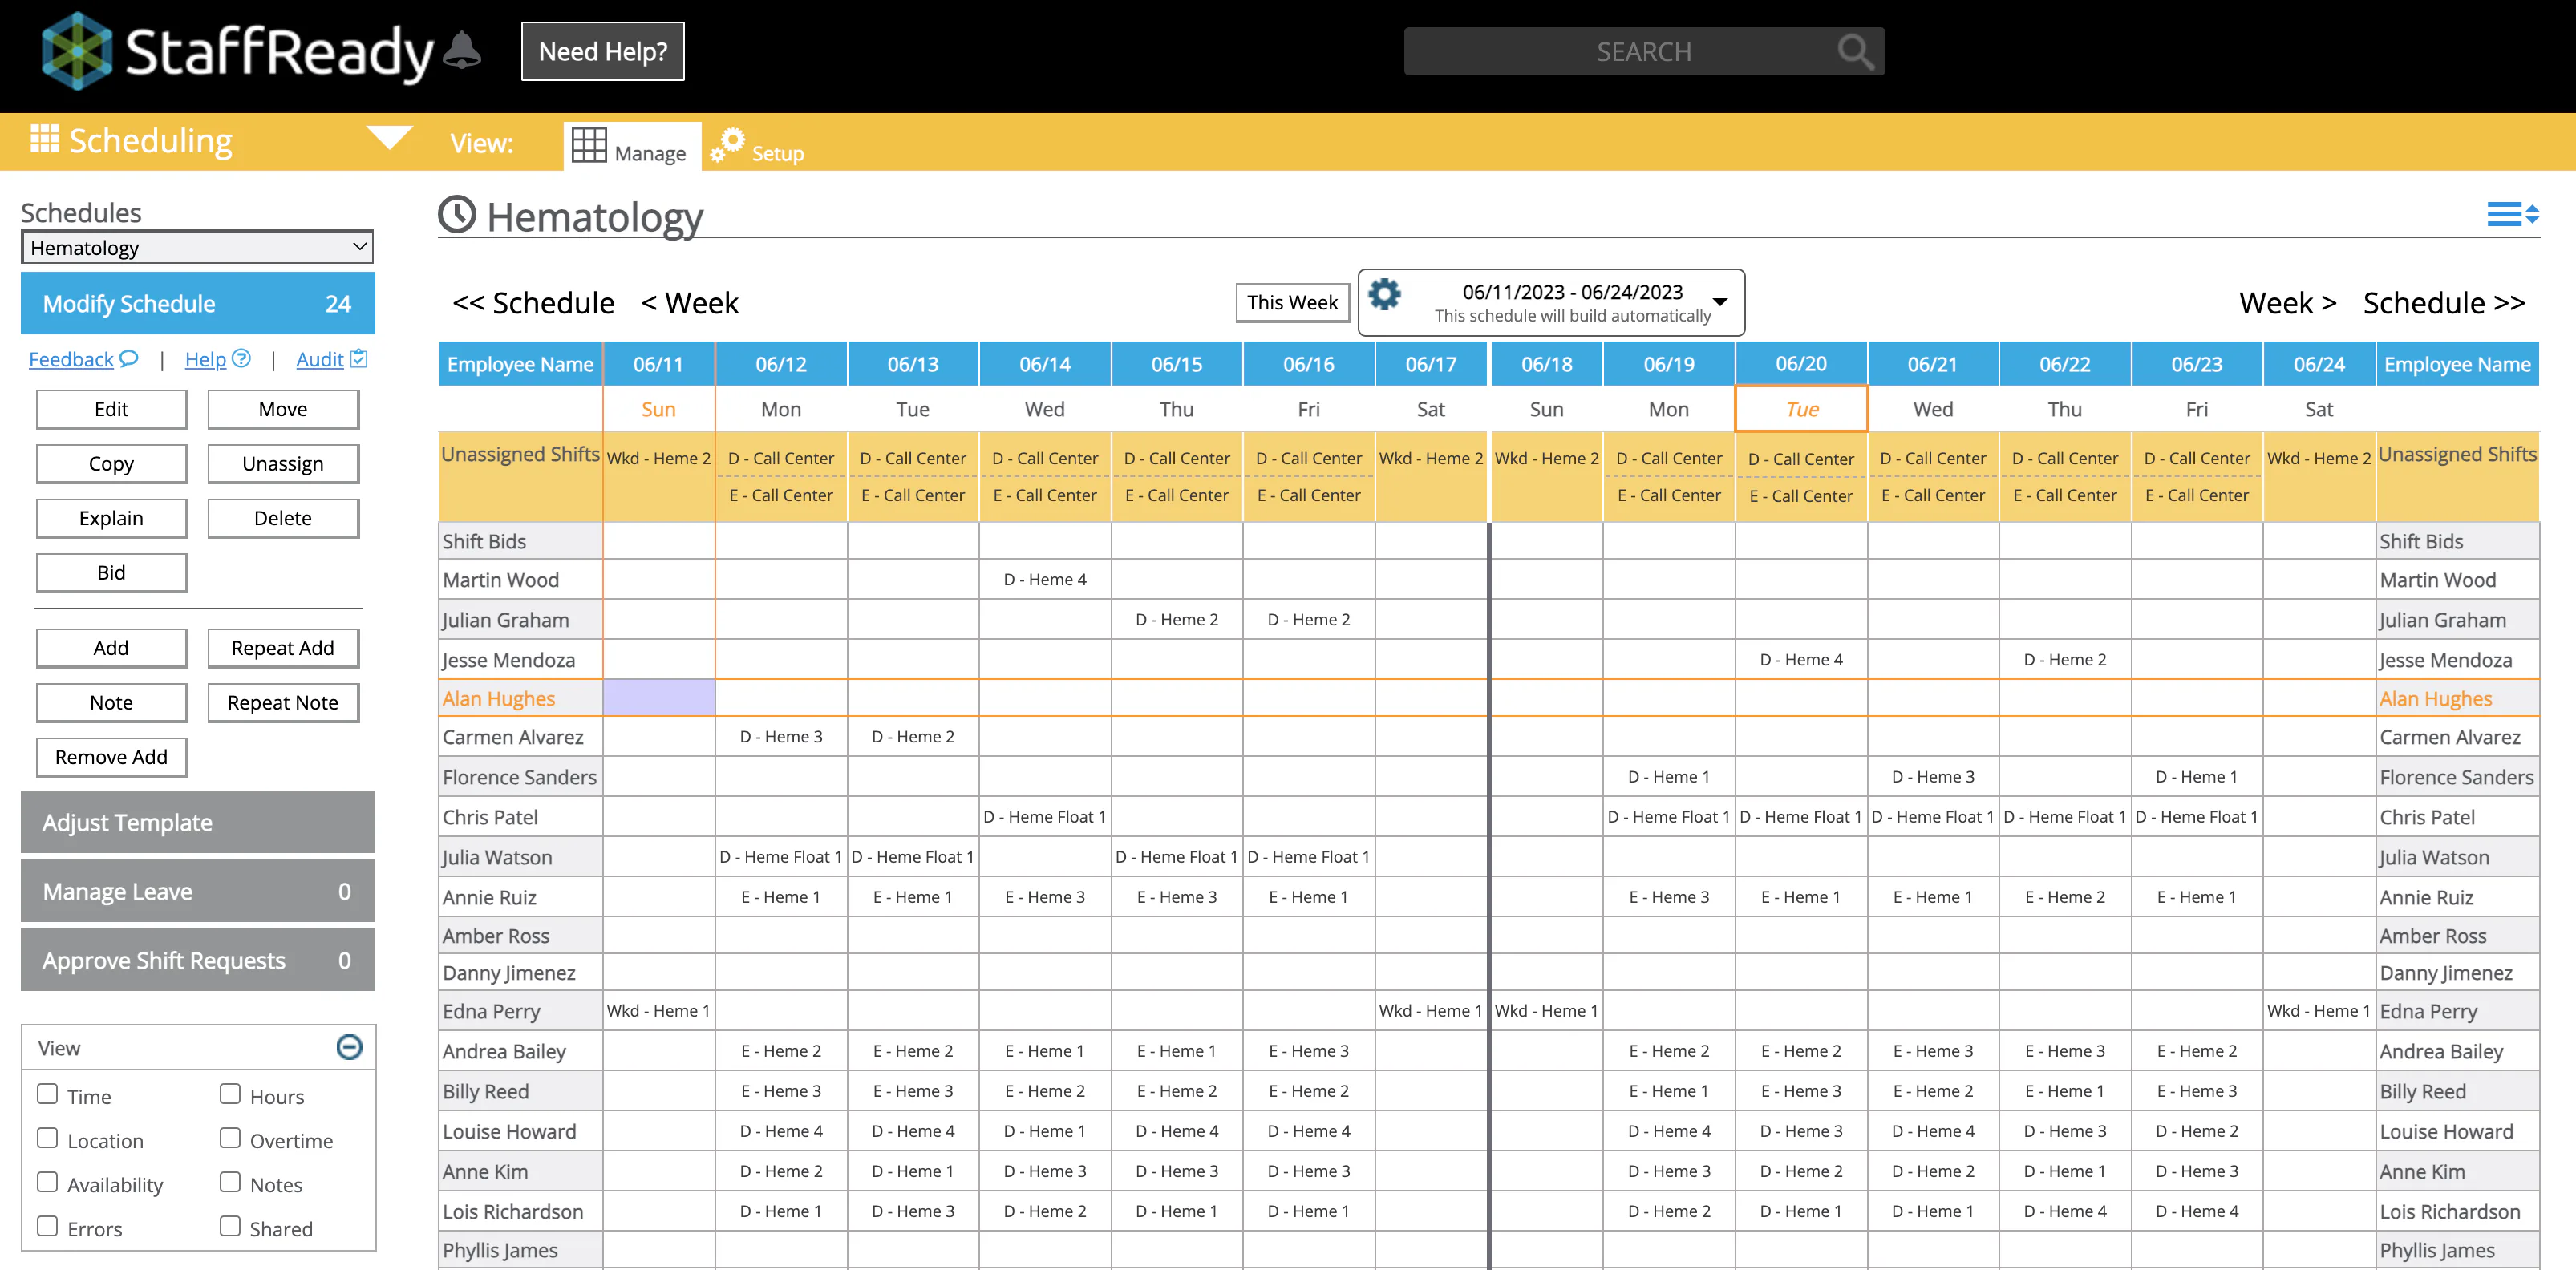Viewport: 2576px width, 1270px height.
Task: Switch to the Manage view tab
Action: coord(632,146)
